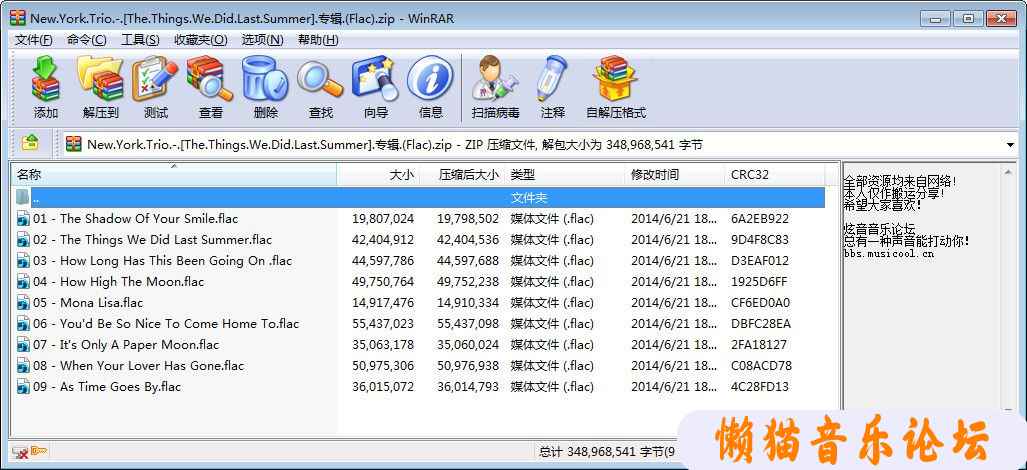1027x470 pixels.
Task: Click the drive icon in status bar
Action: click(x=20, y=452)
